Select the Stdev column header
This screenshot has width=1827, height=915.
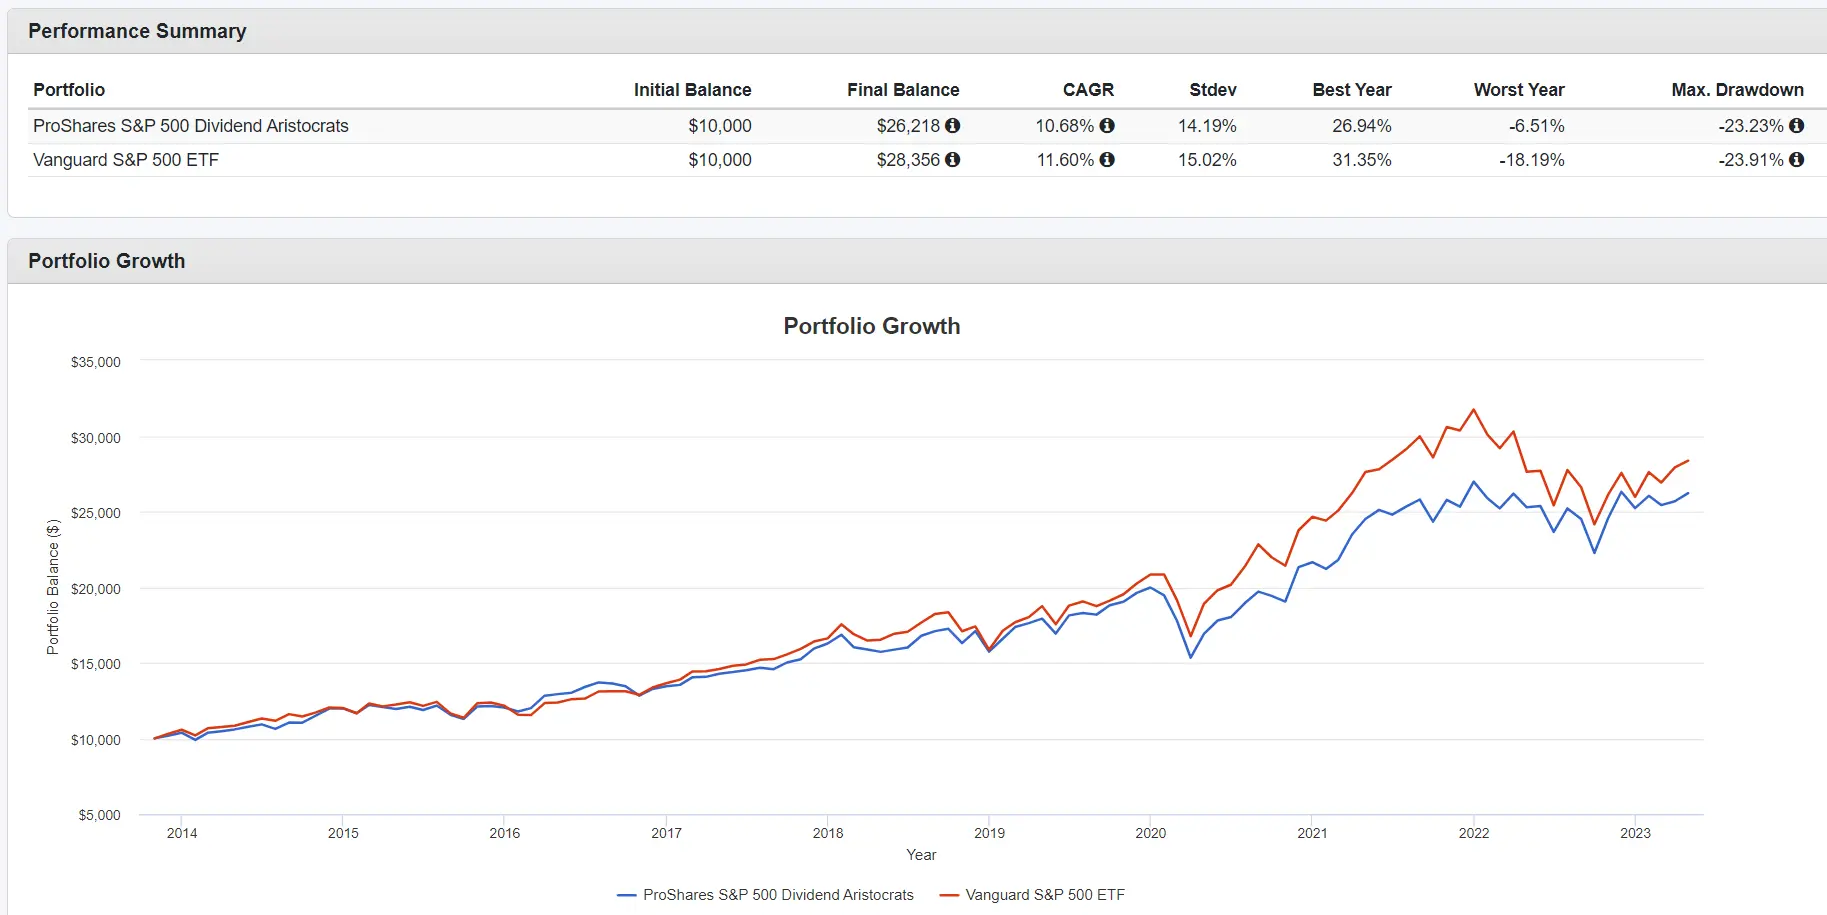coord(1213,90)
